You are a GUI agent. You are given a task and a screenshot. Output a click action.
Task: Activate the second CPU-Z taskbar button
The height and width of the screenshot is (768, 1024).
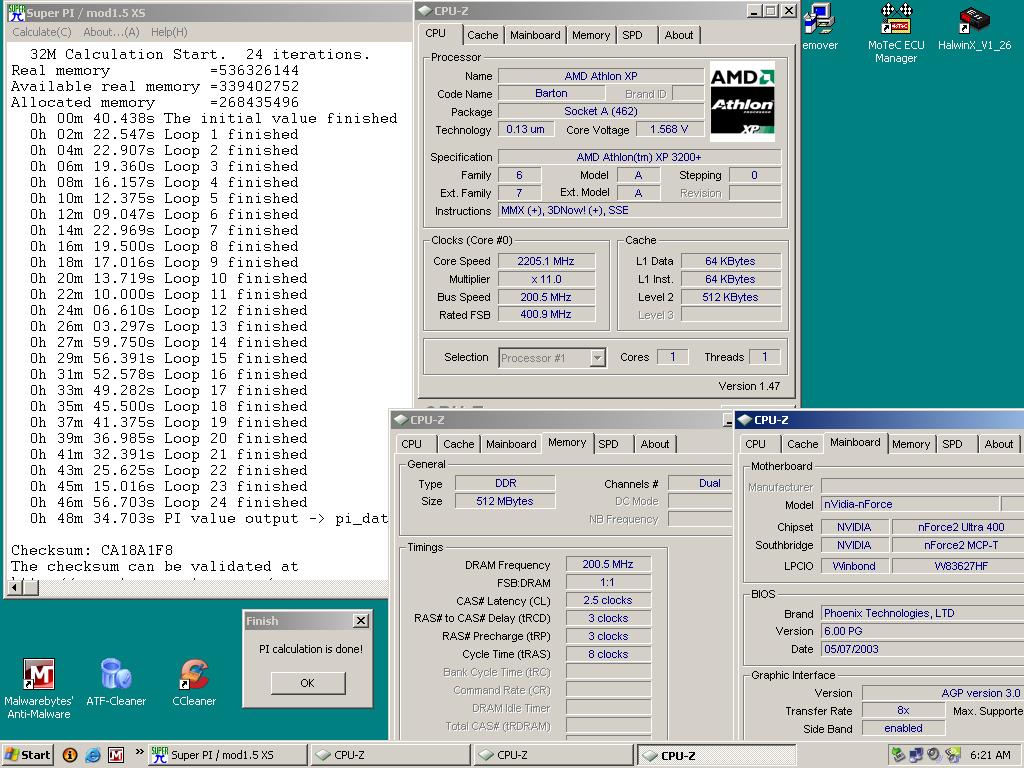(x=553, y=755)
